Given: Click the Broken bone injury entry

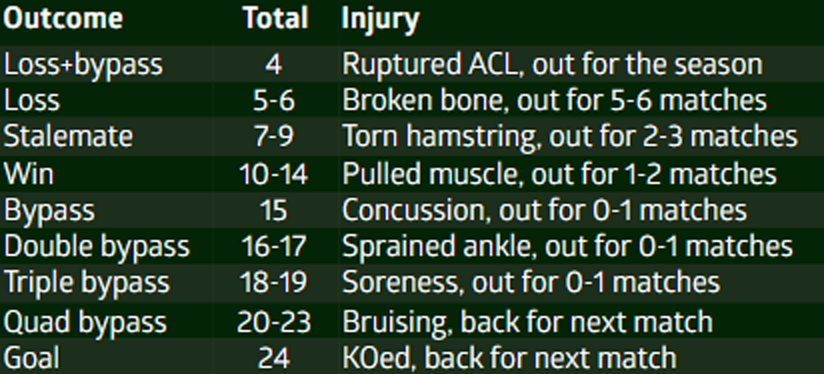Looking at the screenshot, I should [x=554, y=100].
